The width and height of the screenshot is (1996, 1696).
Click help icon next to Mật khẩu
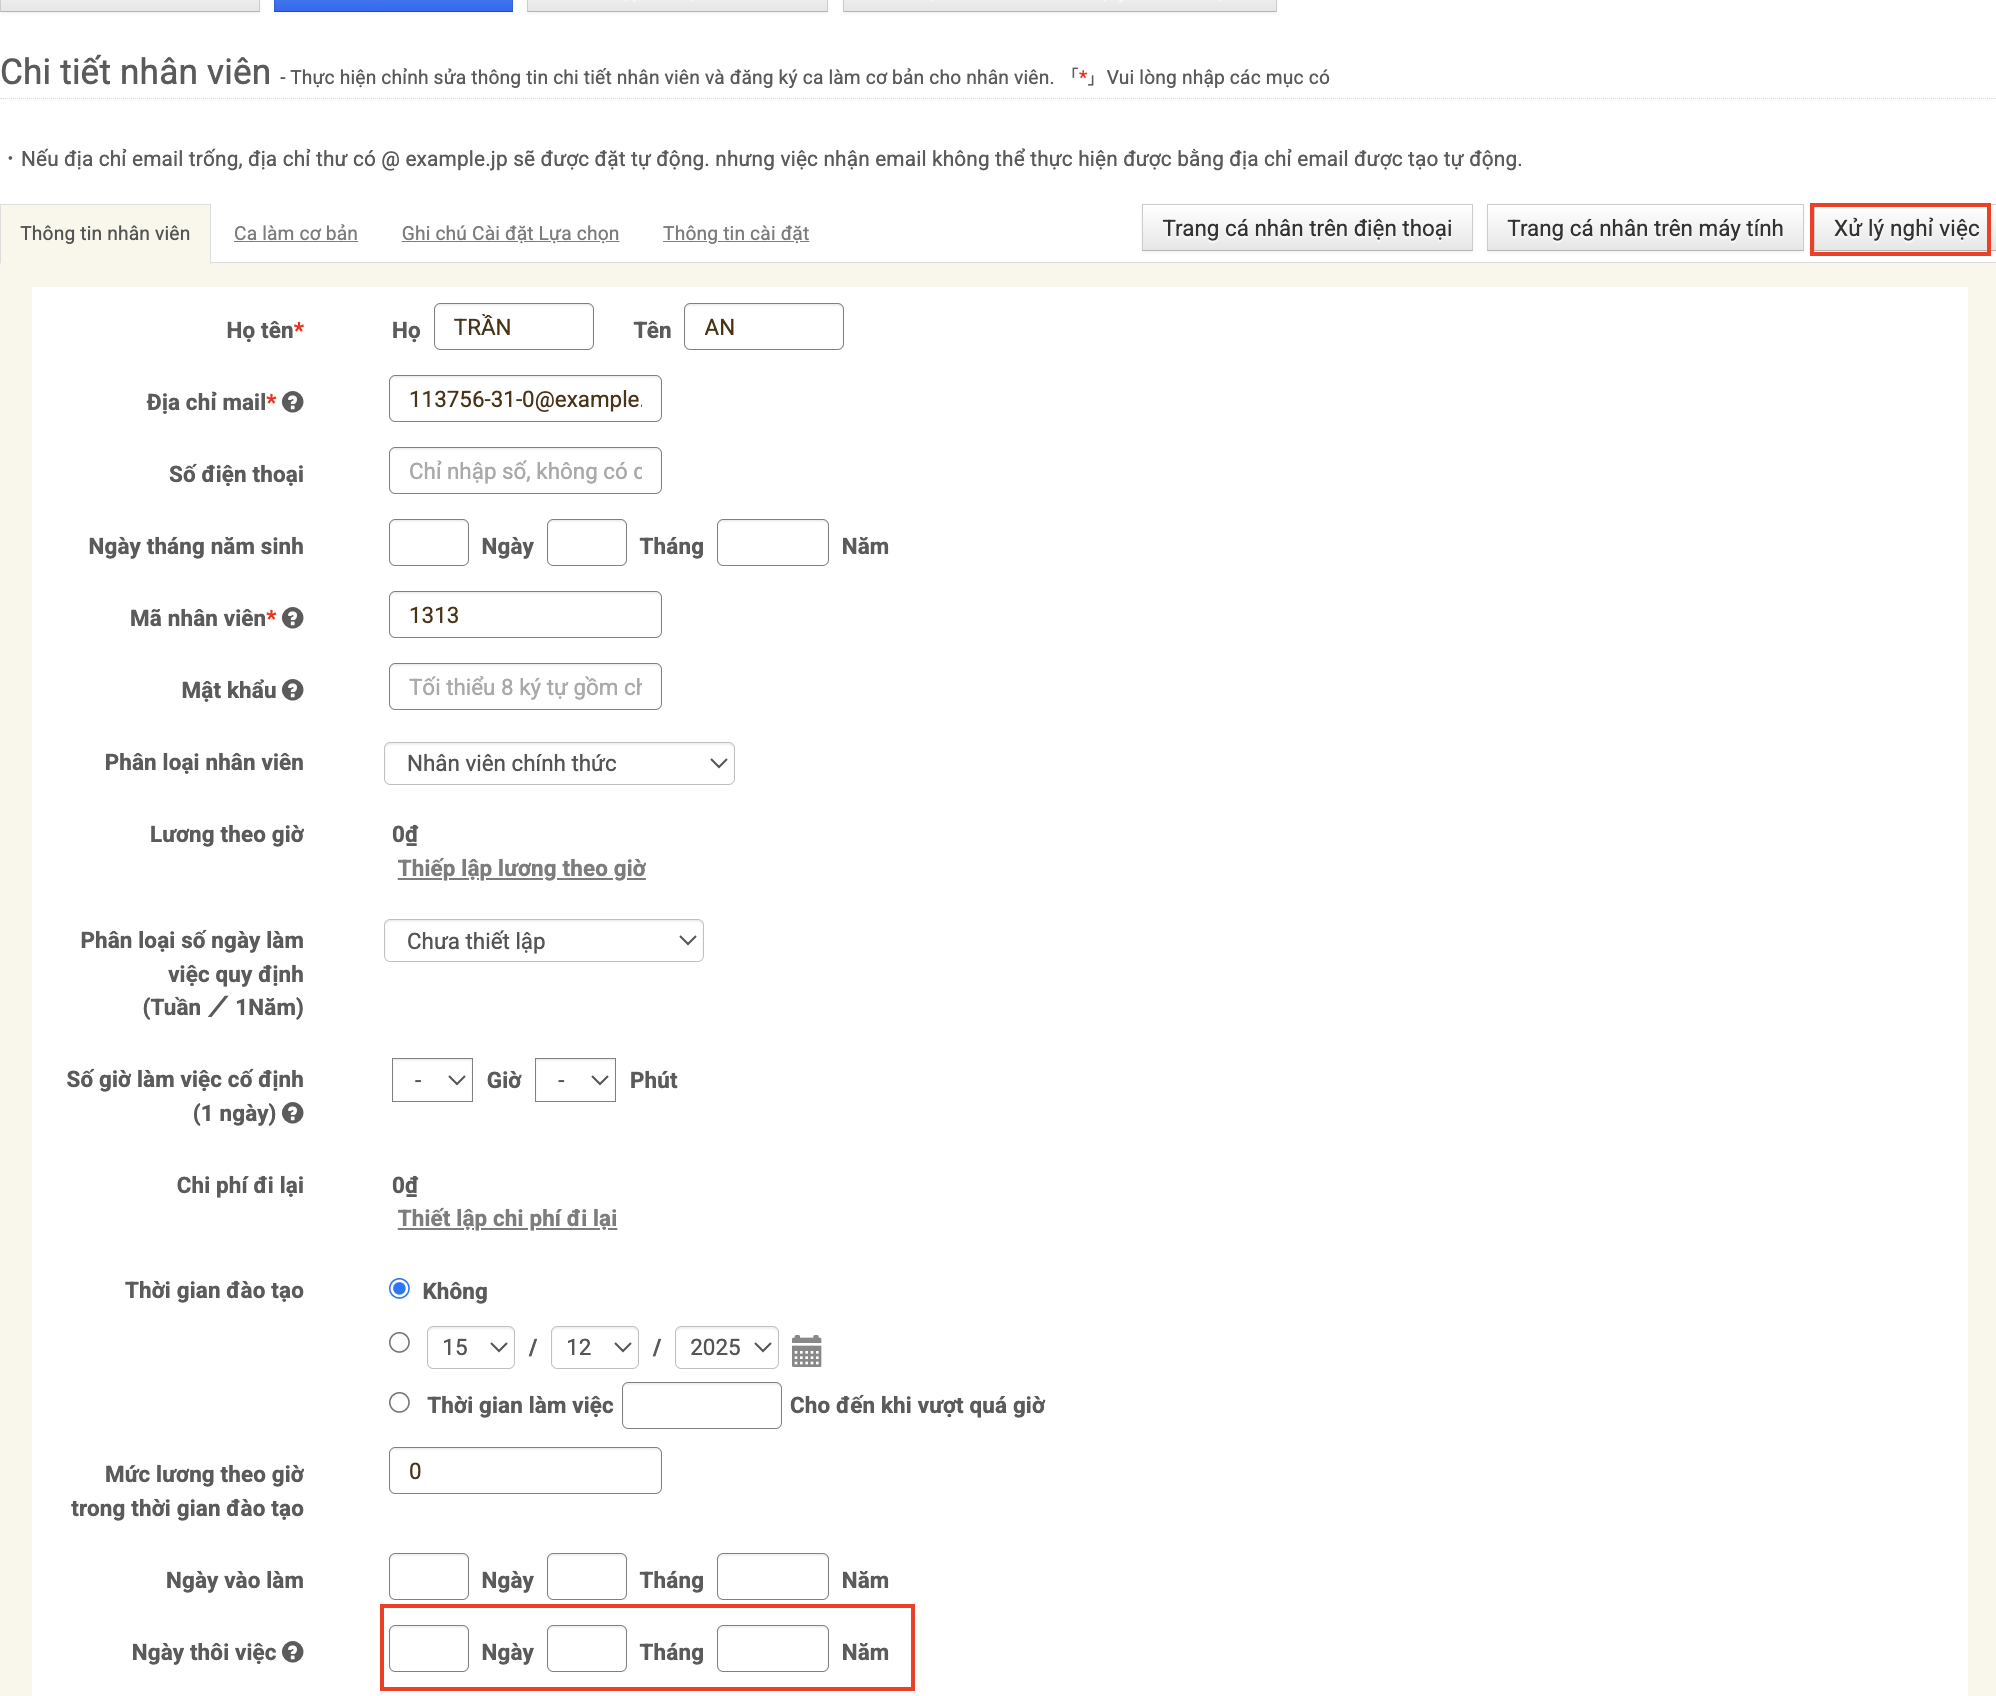tap(292, 690)
